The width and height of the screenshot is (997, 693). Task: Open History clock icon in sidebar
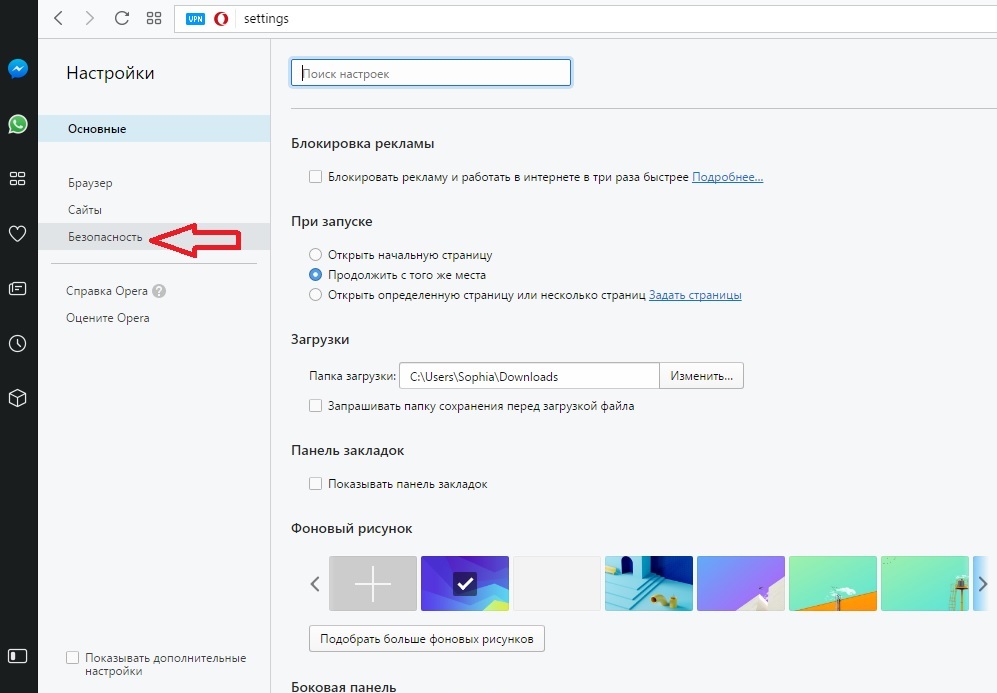(x=18, y=343)
